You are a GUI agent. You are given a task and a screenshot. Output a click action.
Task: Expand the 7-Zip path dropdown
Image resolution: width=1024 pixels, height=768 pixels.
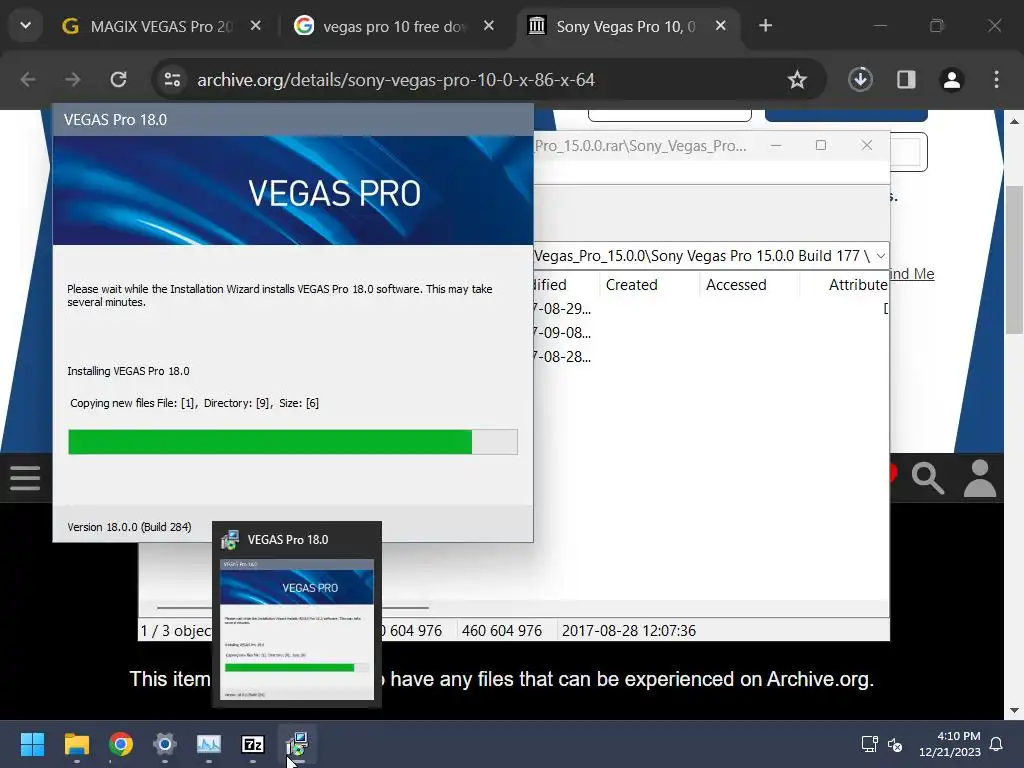pyautogui.click(x=880, y=256)
